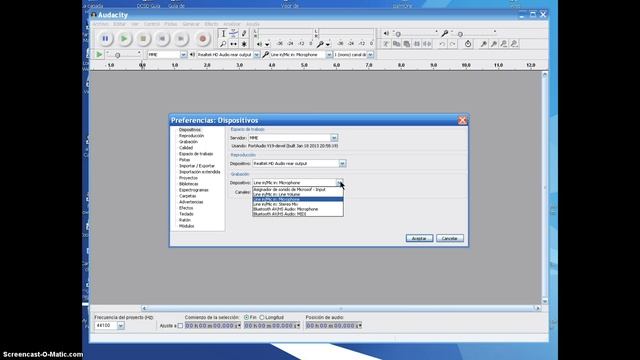This screenshot has width=640, height=360.
Task: Close the Preferencias dialog with X
Action: click(462, 120)
